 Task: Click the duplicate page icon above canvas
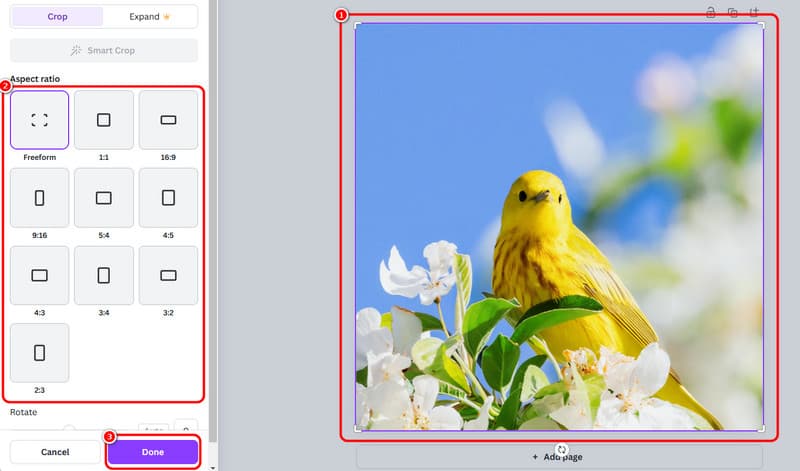pos(732,12)
